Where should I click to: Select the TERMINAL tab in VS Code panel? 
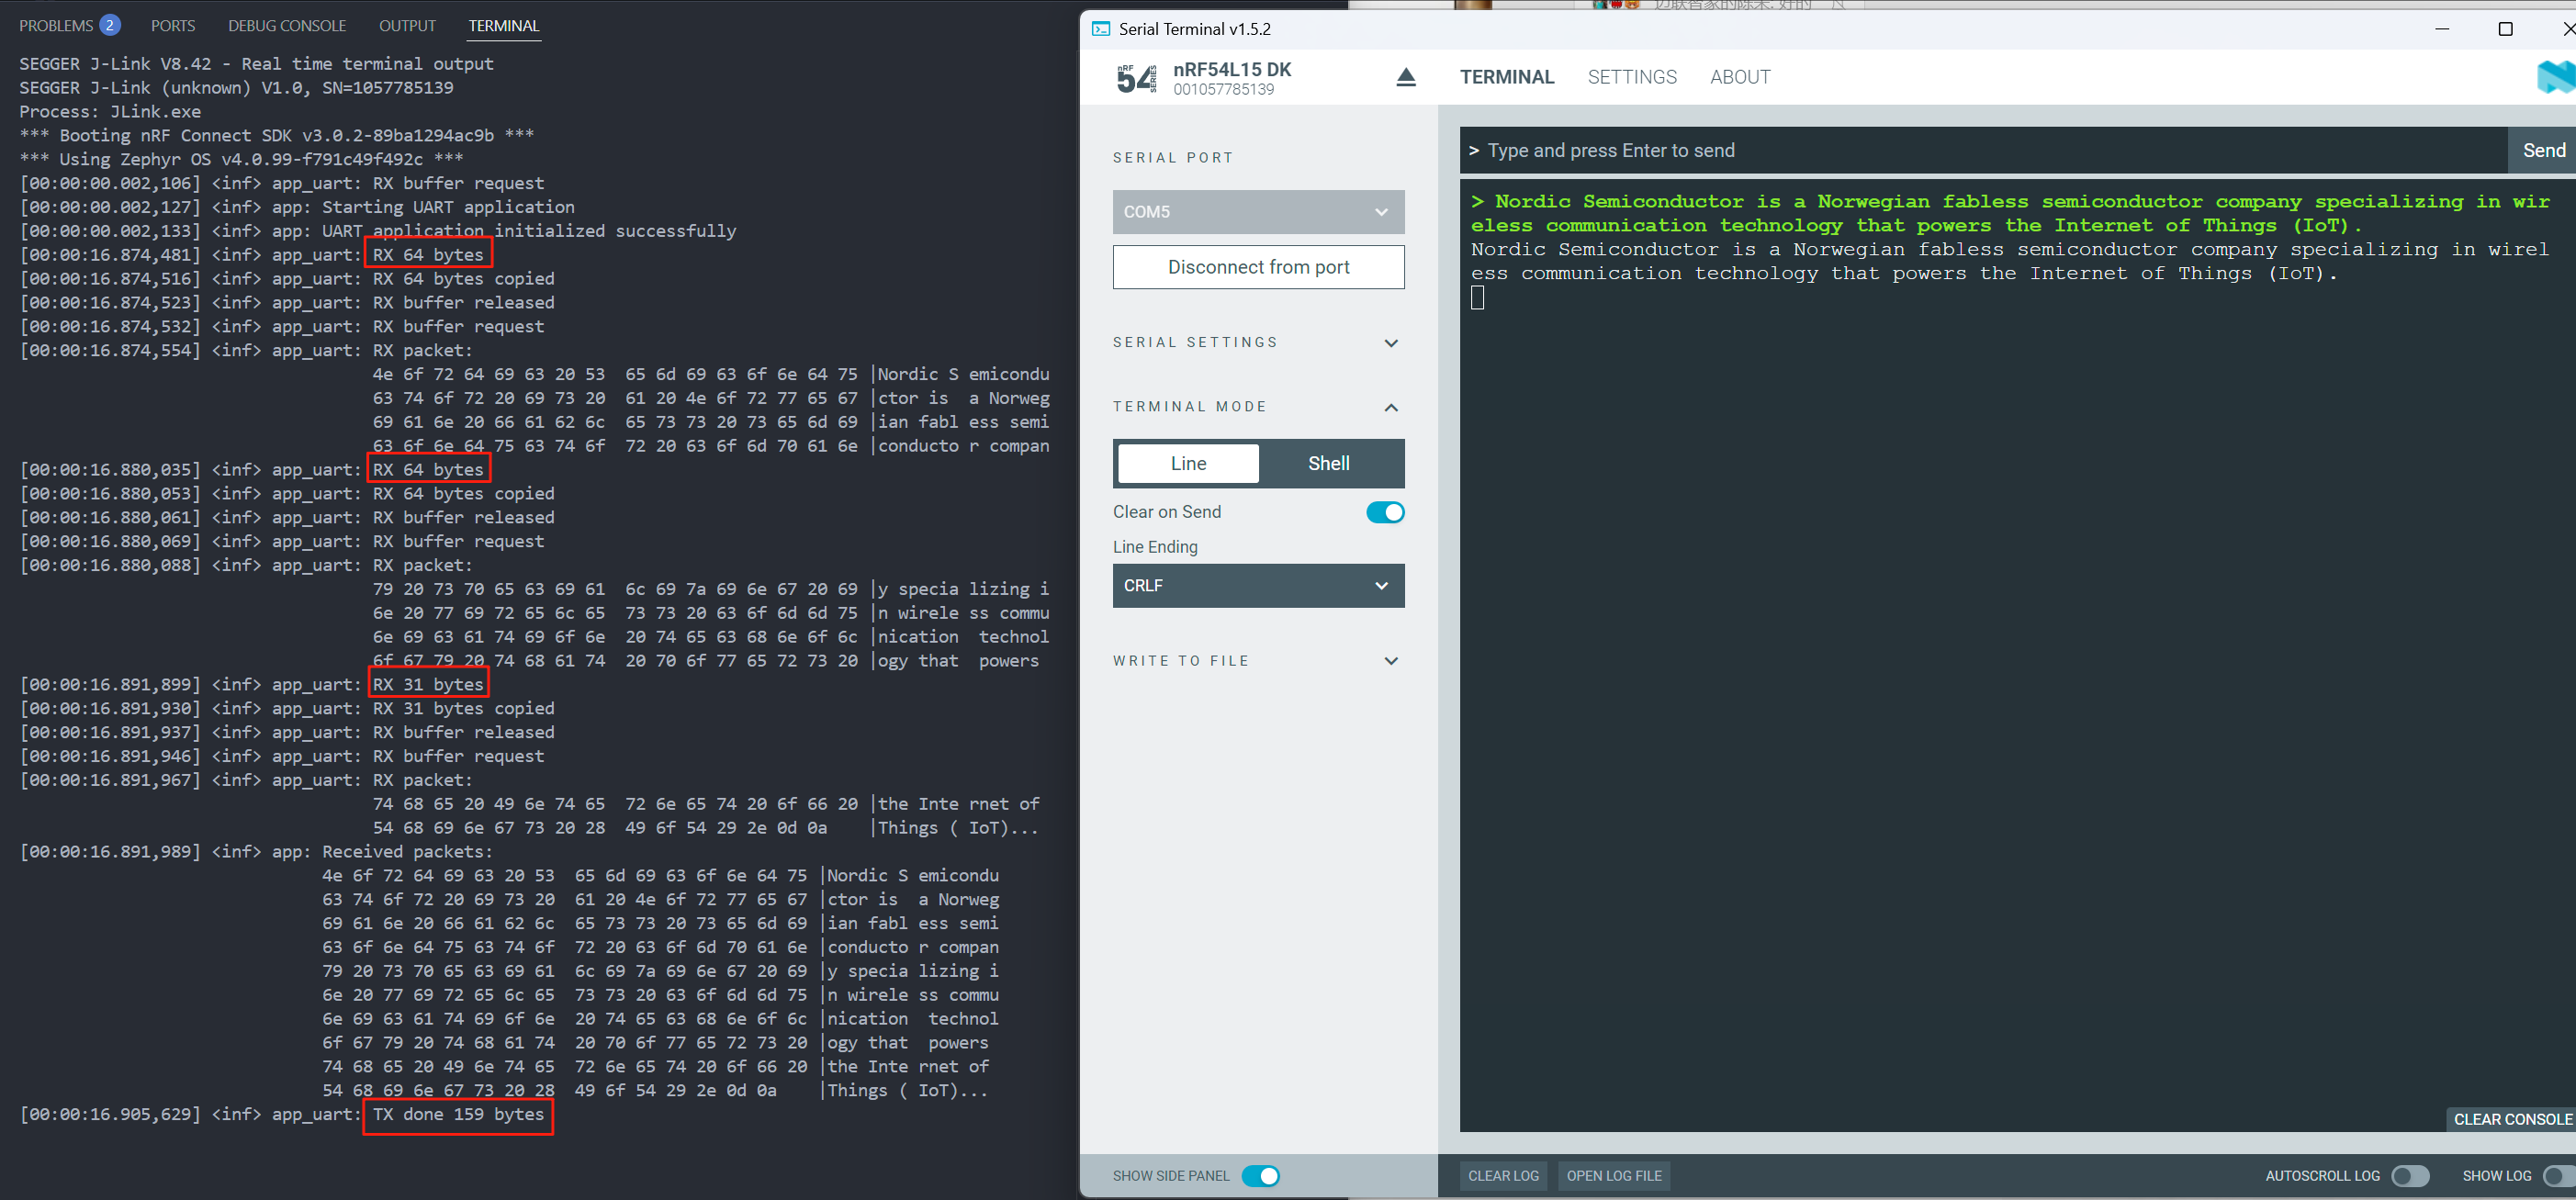[504, 26]
